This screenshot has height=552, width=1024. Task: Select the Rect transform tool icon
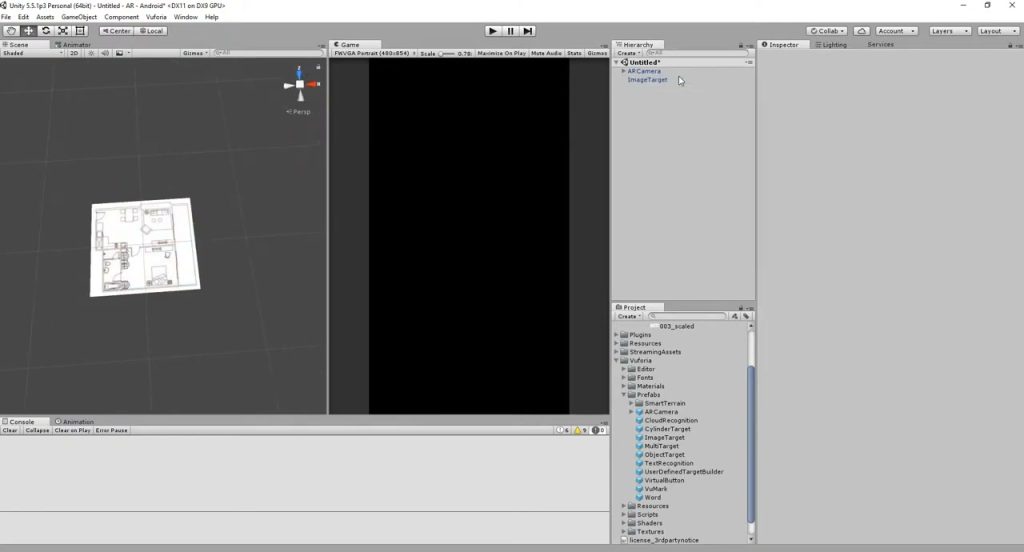click(x=80, y=31)
